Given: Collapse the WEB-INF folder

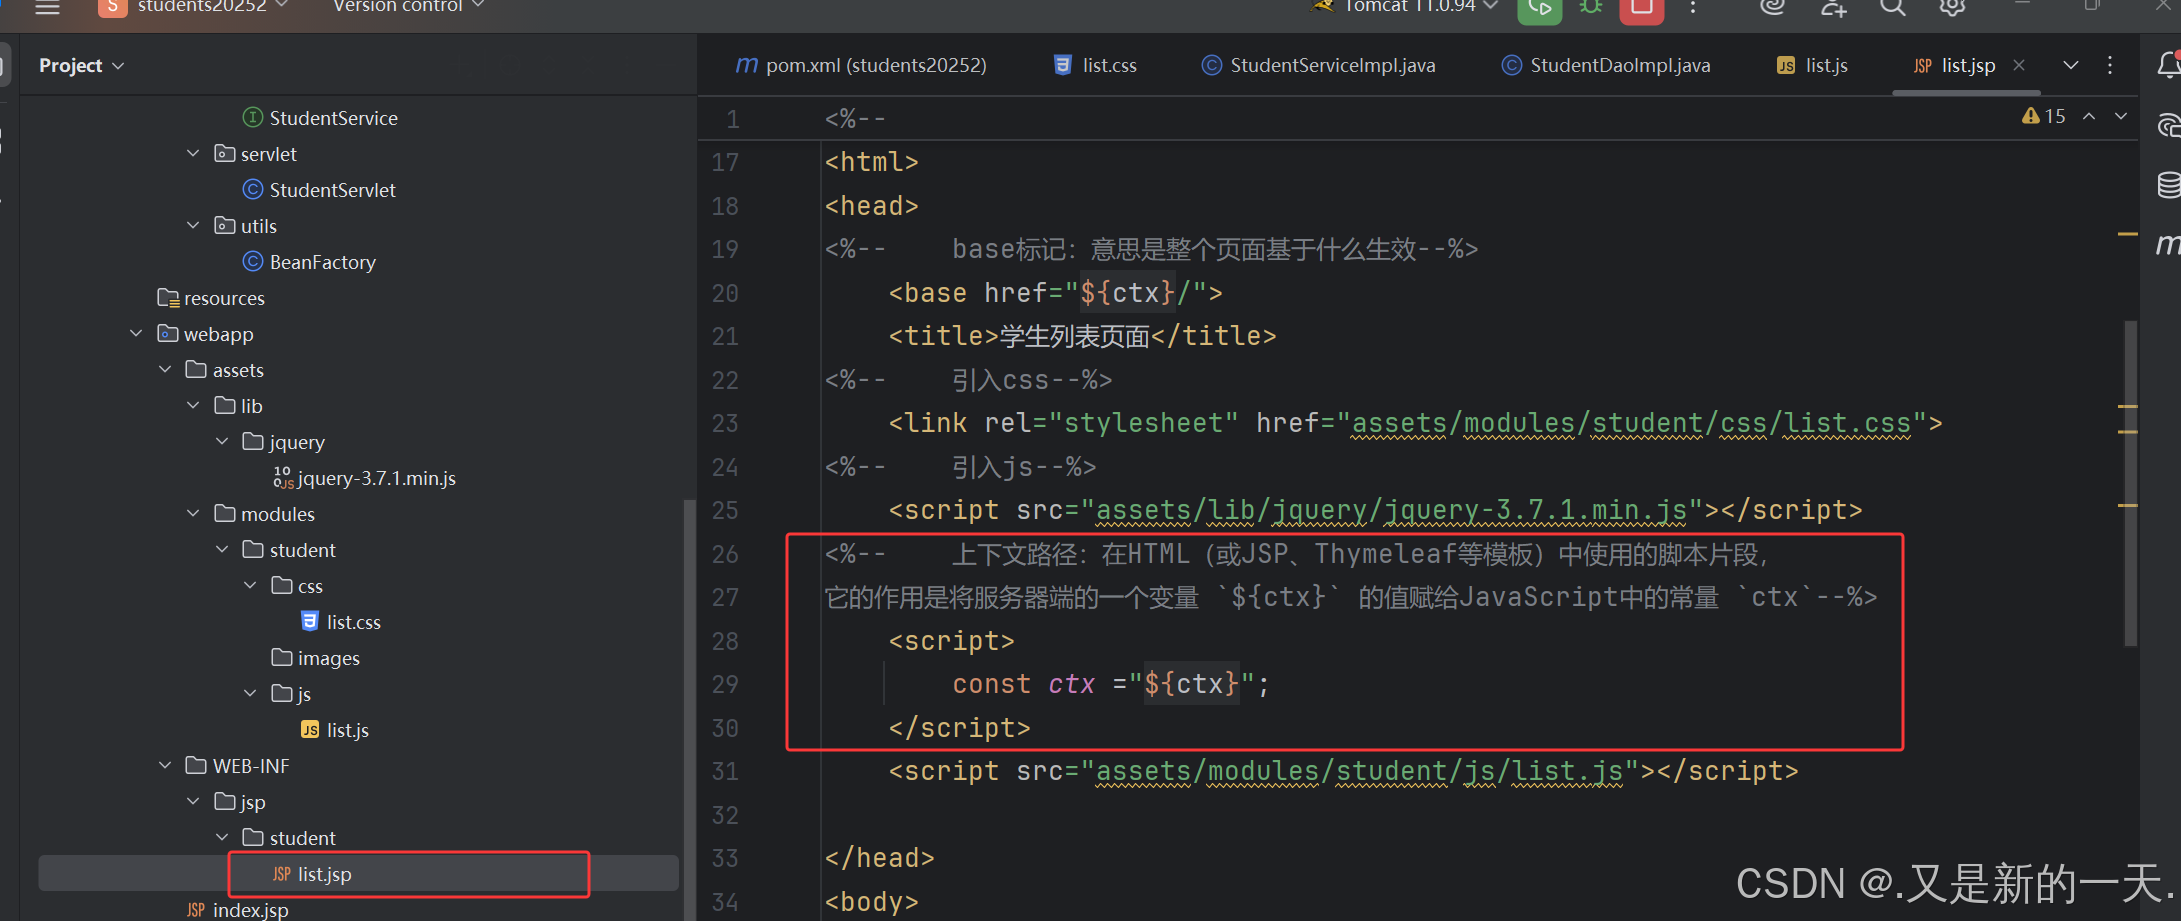Looking at the screenshot, I should 165,766.
